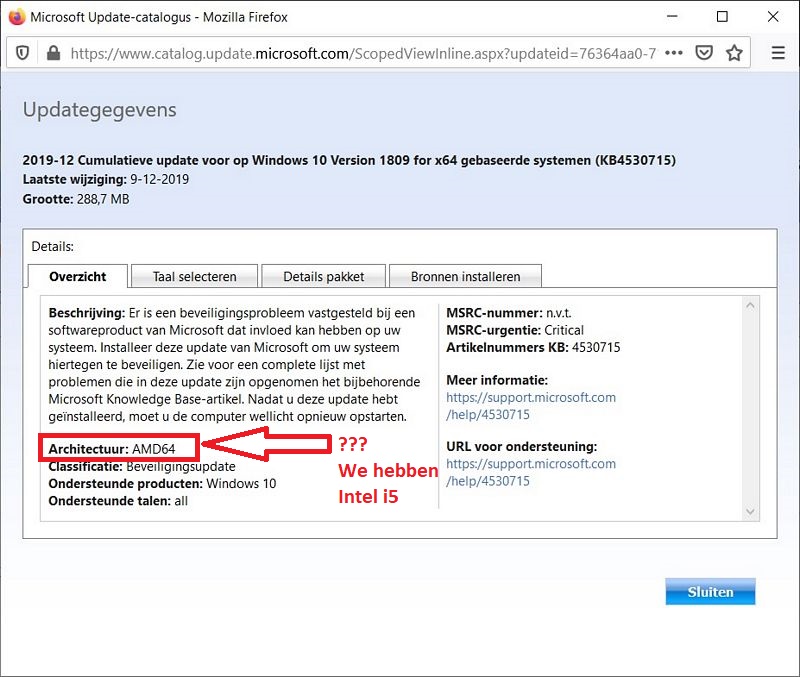Click Ondersteunde producten Windows 10 text

[x=162, y=484]
